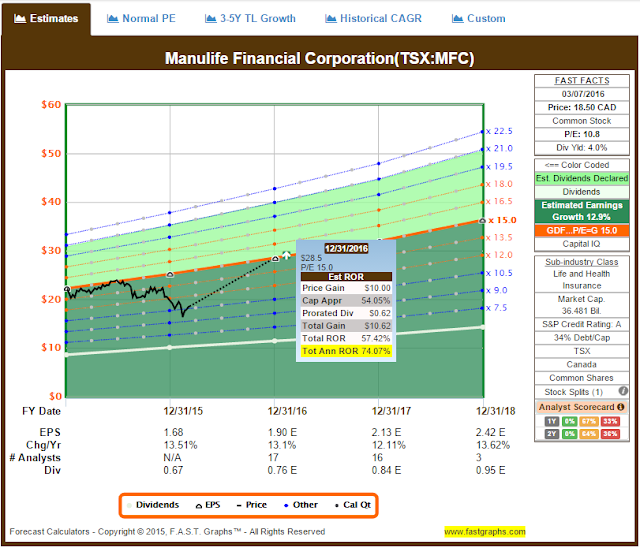
Task: Select the Historical CAGR tab
Action: point(373,19)
